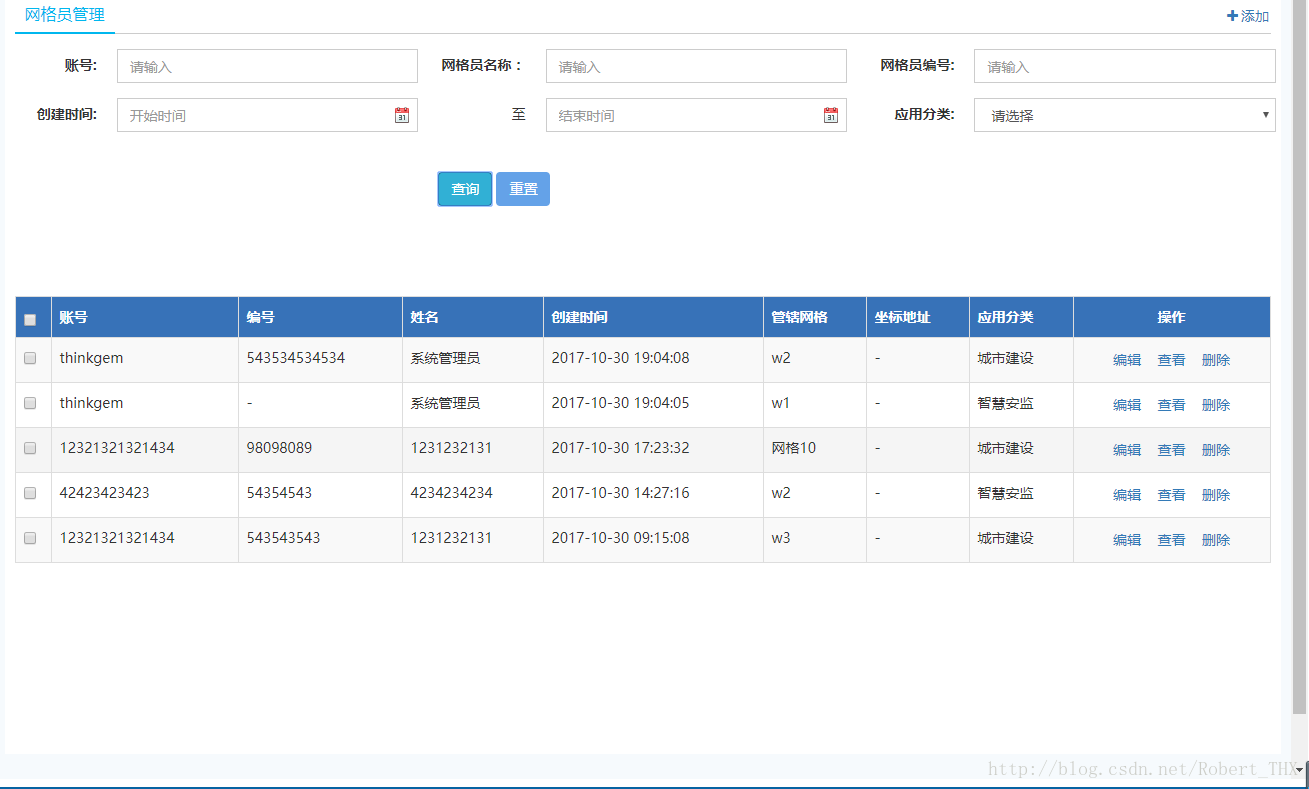Click the 姓名 column header
The height and width of the screenshot is (789, 1309).
click(x=473, y=317)
